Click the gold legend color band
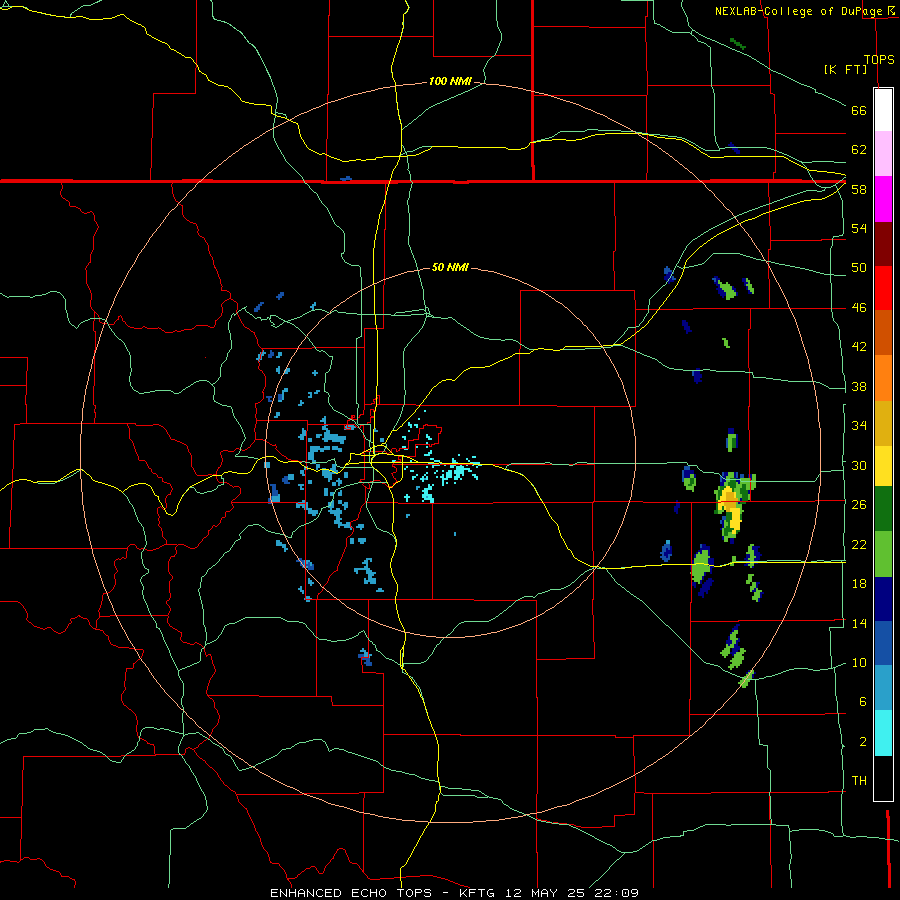The width and height of the screenshot is (900, 900). point(883,423)
